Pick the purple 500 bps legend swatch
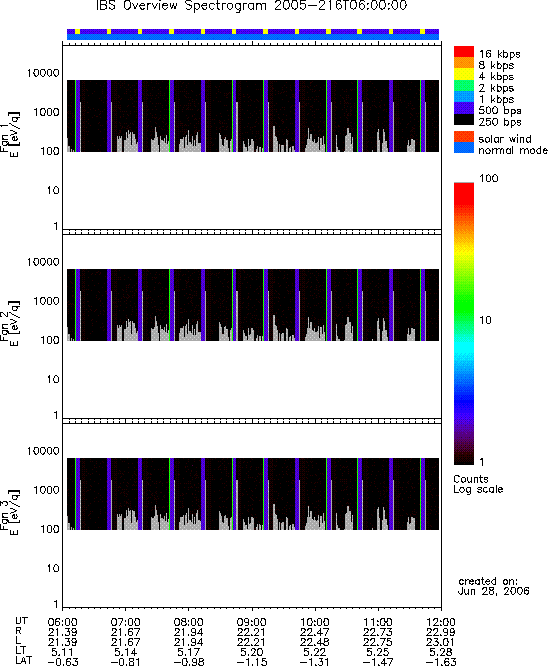 [x=463, y=107]
